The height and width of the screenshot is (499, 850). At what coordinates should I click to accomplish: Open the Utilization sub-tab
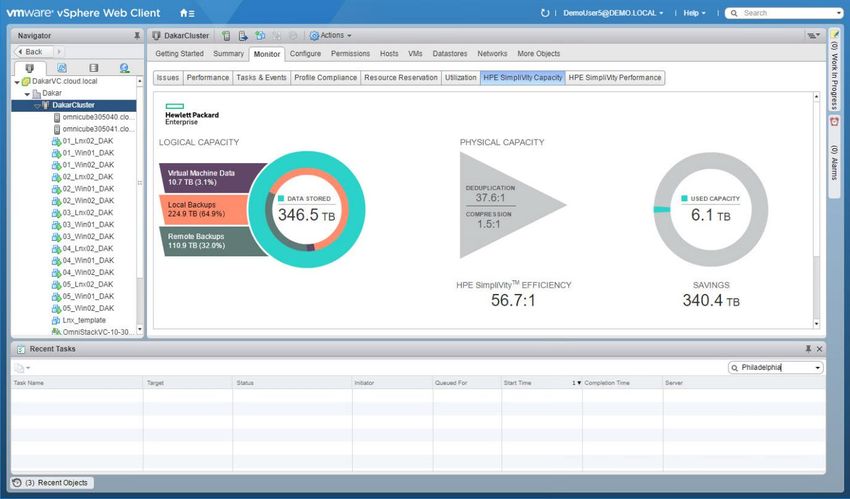[x=460, y=77]
